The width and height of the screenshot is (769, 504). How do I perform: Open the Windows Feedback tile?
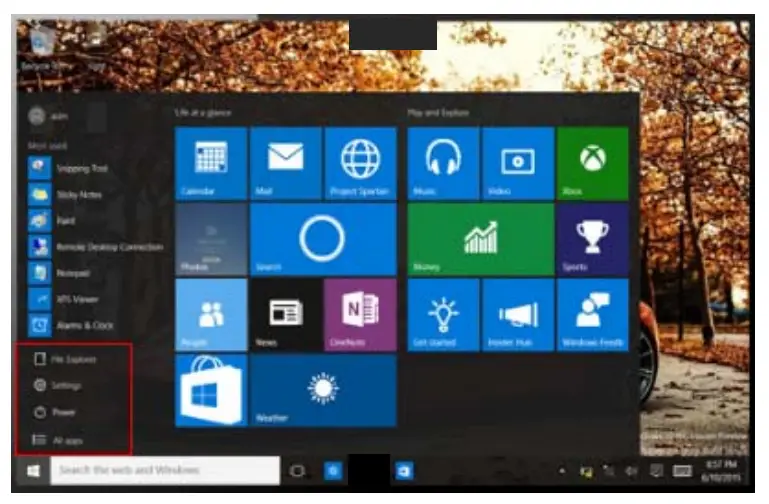pyautogui.click(x=592, y=315)
